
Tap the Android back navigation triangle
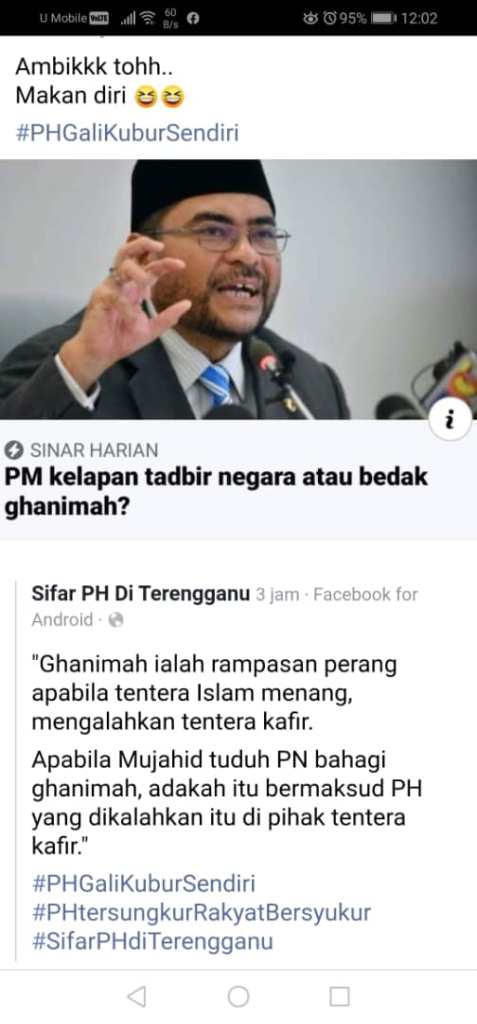(x=137, y=996)
